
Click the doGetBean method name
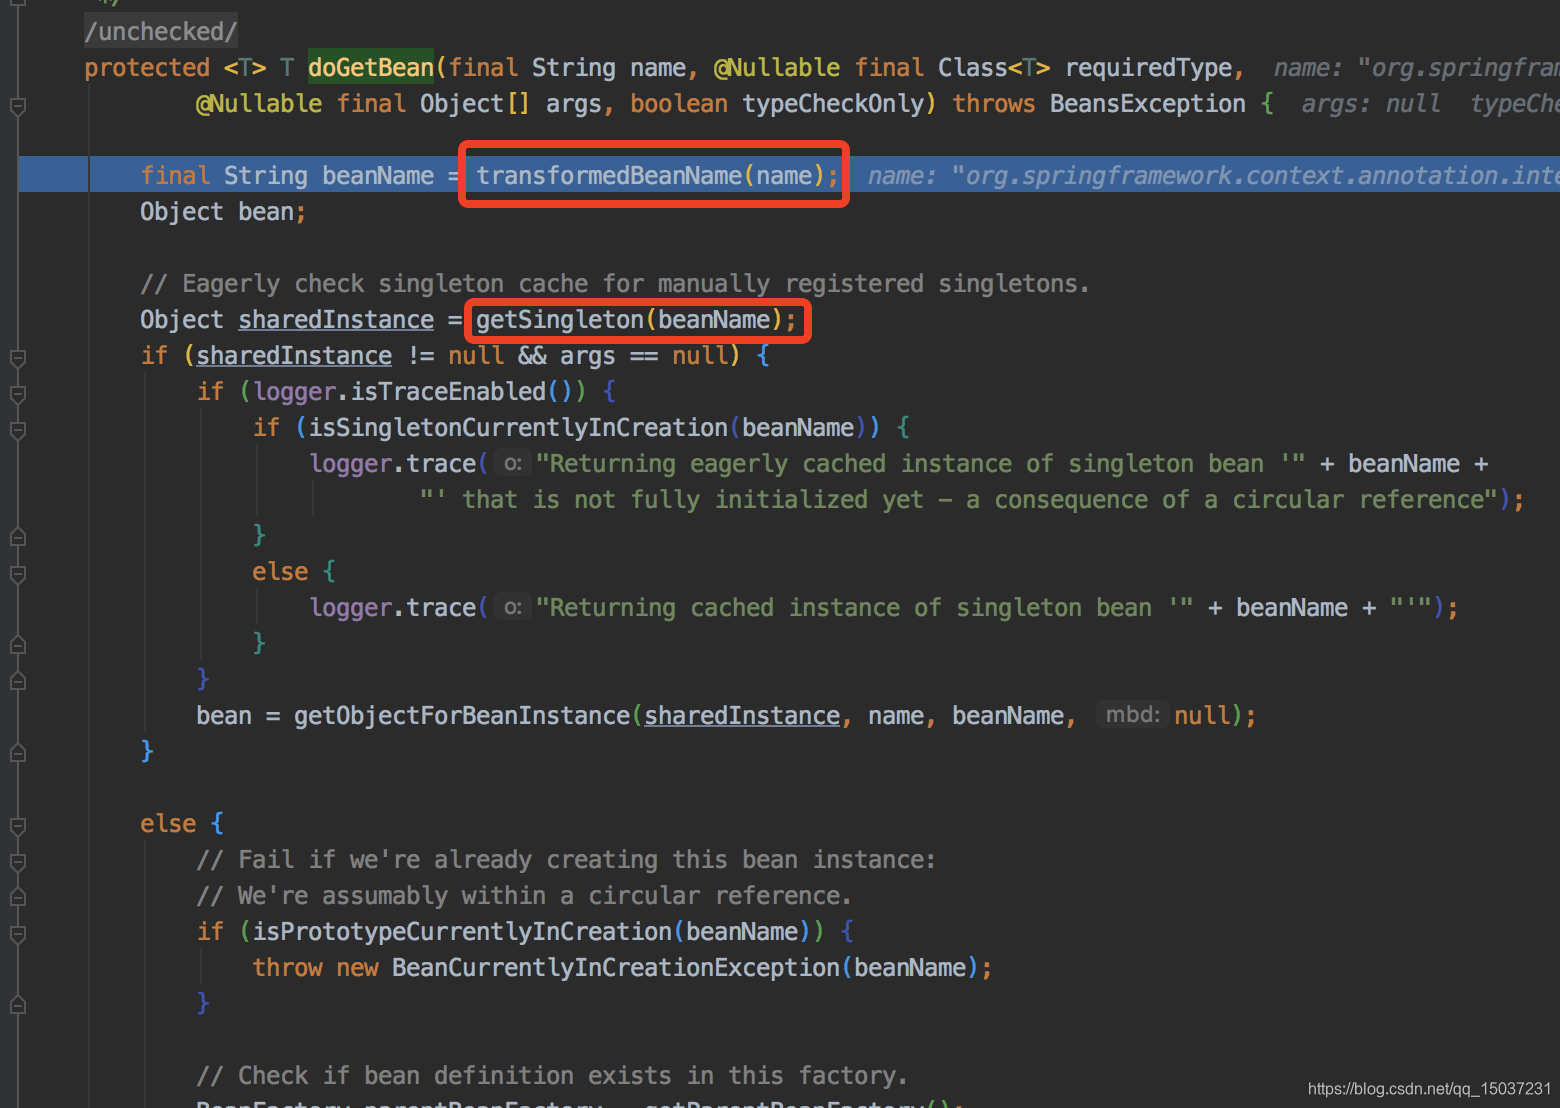(371, 67)
